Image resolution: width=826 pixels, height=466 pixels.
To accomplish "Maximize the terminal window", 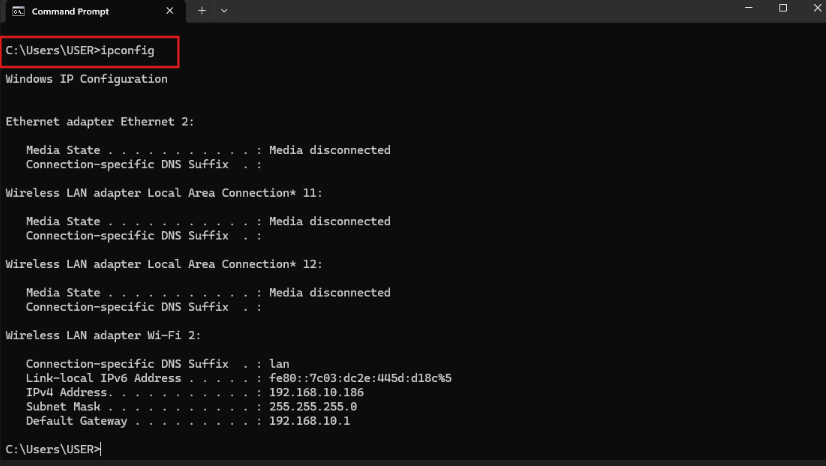I will (x=783, y=8).
